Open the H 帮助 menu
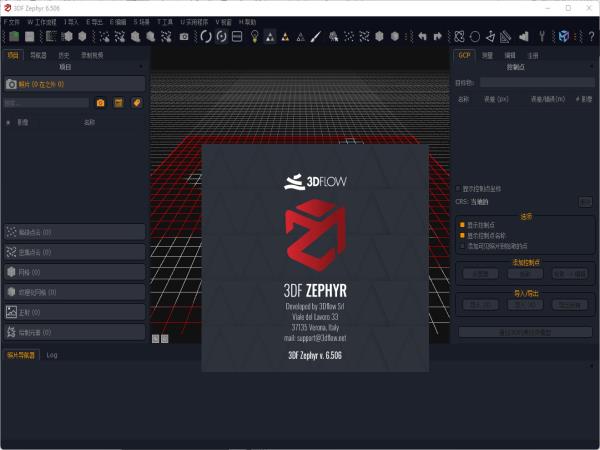Viewport: 600px width, 450px height. [x=248, y=22]
